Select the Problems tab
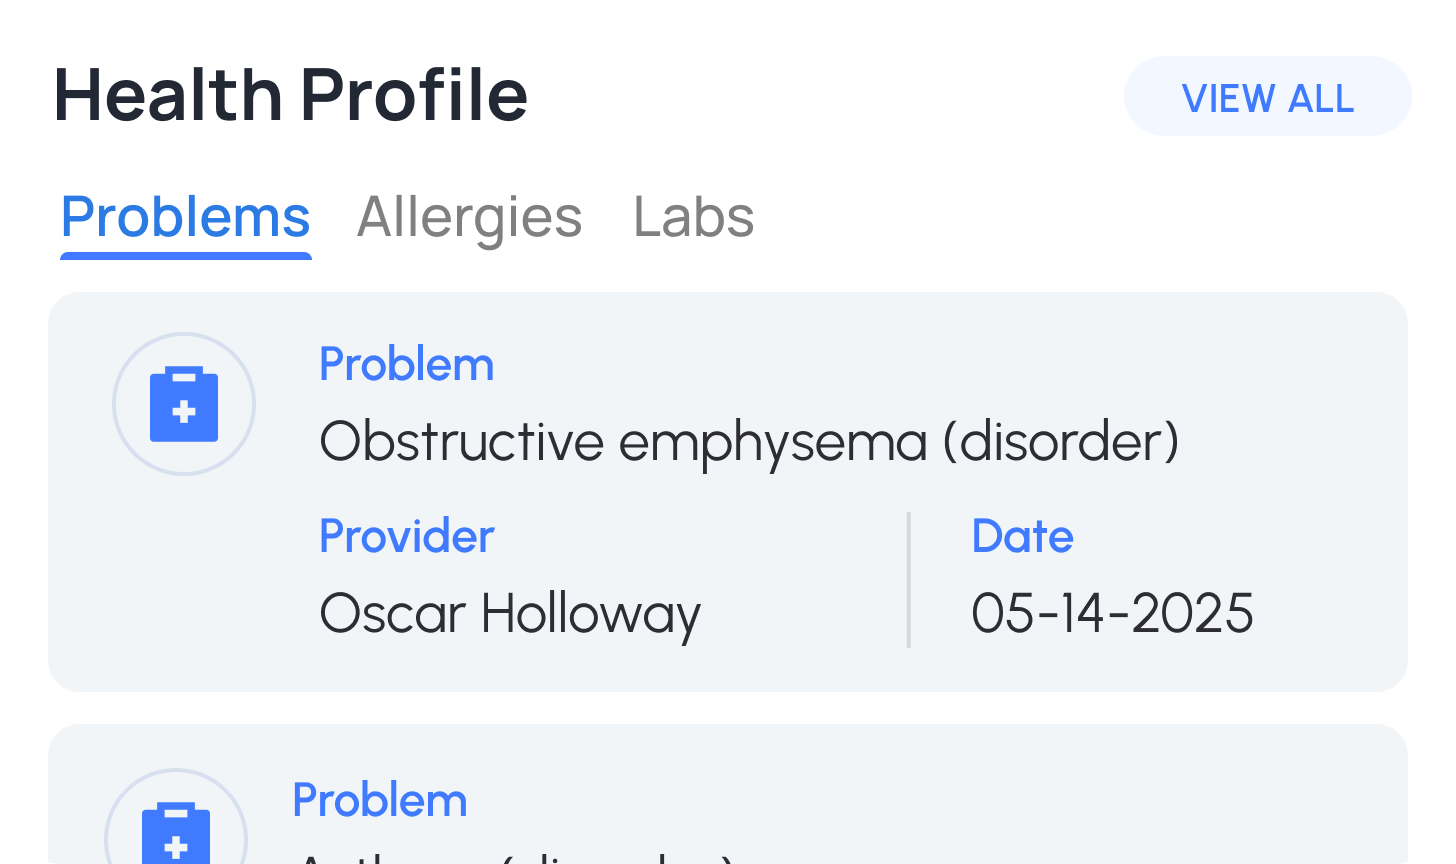 tap(185, 217)
